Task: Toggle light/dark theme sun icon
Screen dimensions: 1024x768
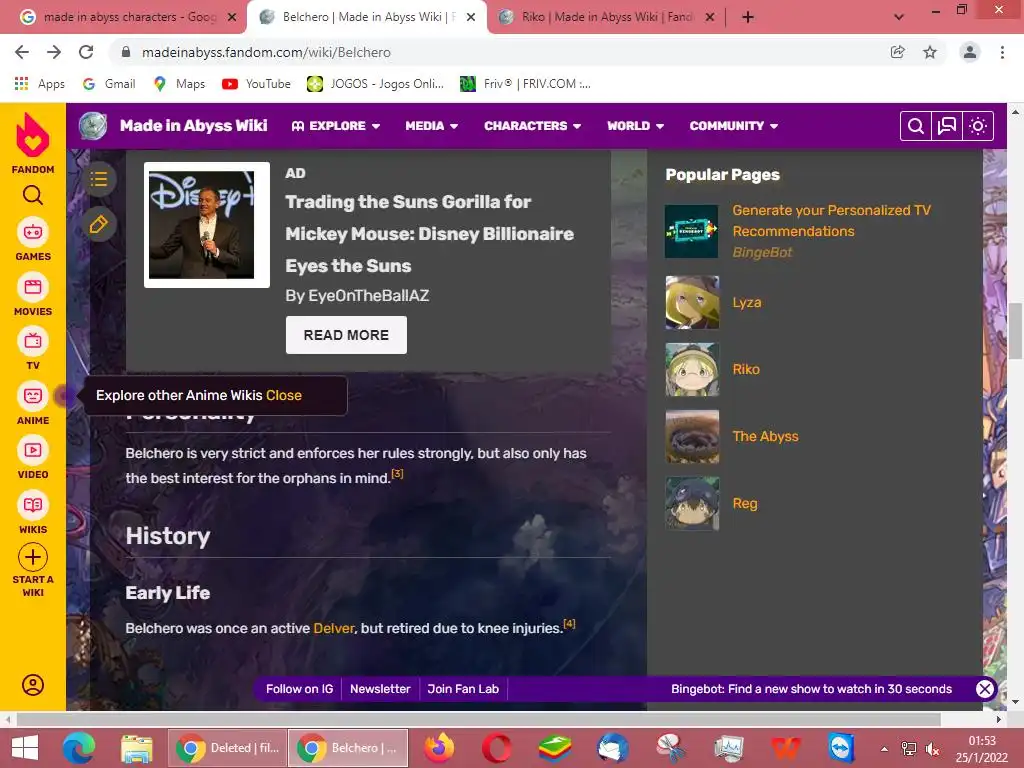Action: [x=978, y=126]
